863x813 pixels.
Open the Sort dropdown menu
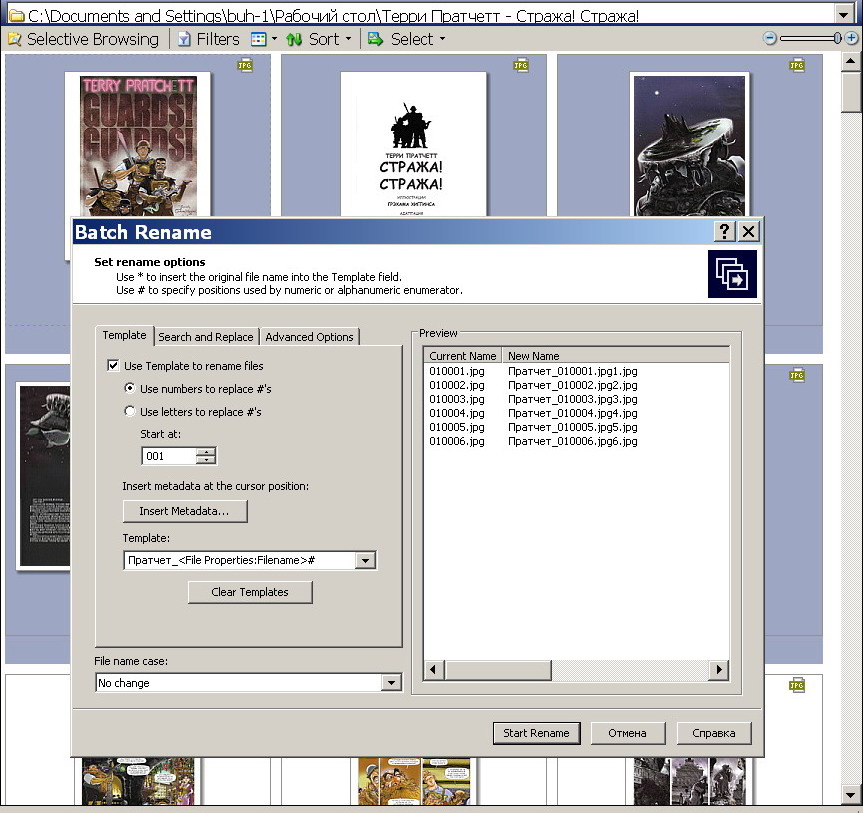[x=348, y=39]
